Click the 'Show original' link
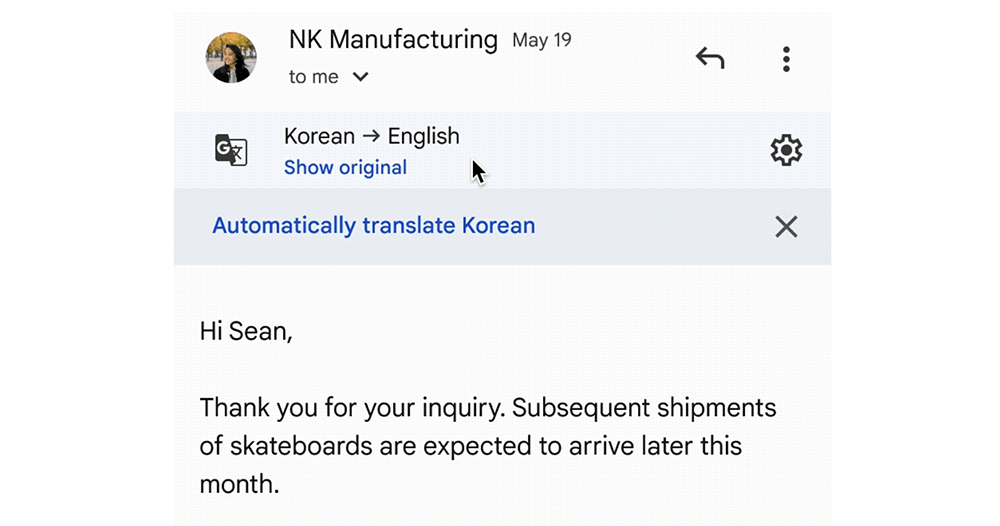Viewport: 1000px width, 526px height. pos(345,167)
